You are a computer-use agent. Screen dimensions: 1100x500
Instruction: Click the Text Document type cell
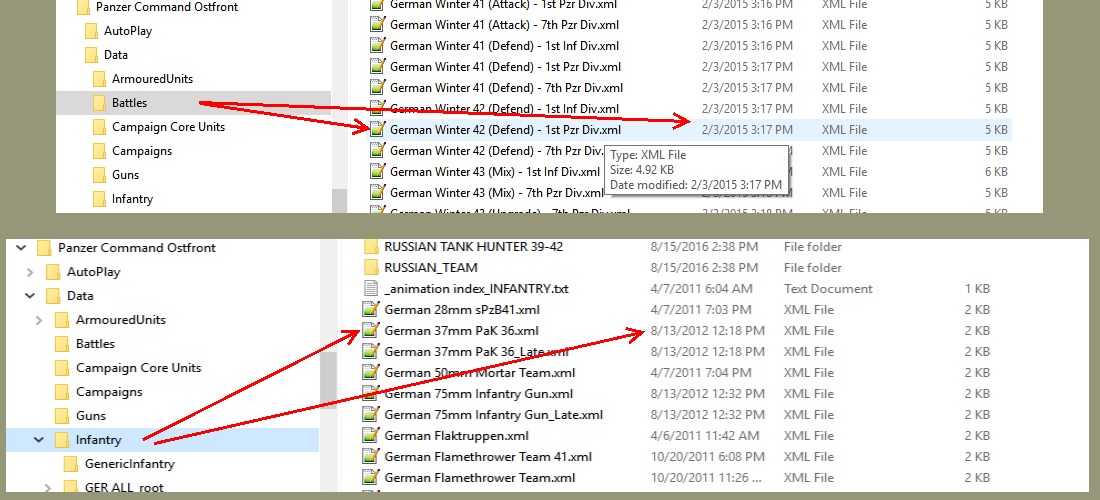click(x=828, y=288)
